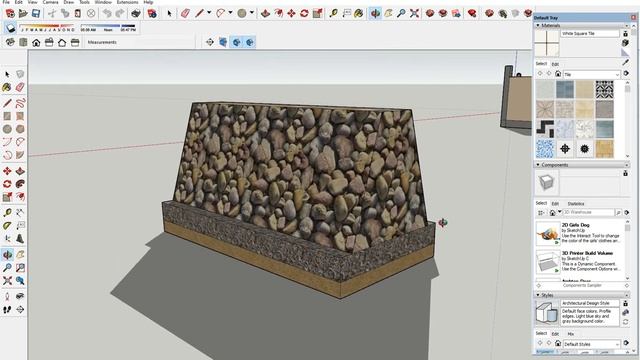Select the Pan hand tool in top toolbar
The height and width of the screenshot is (360, 640).
(x=388, y=13)
